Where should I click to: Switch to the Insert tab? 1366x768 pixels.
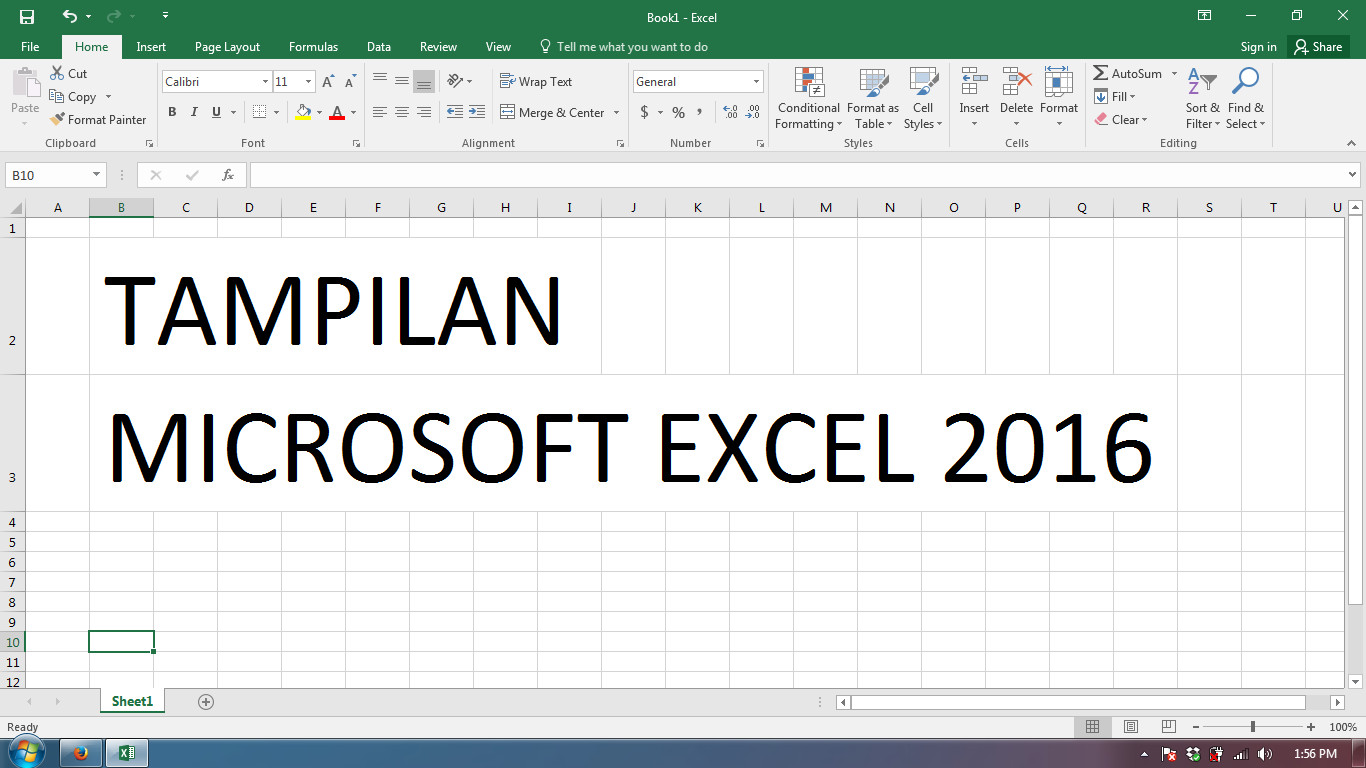(x=151, y=47)
